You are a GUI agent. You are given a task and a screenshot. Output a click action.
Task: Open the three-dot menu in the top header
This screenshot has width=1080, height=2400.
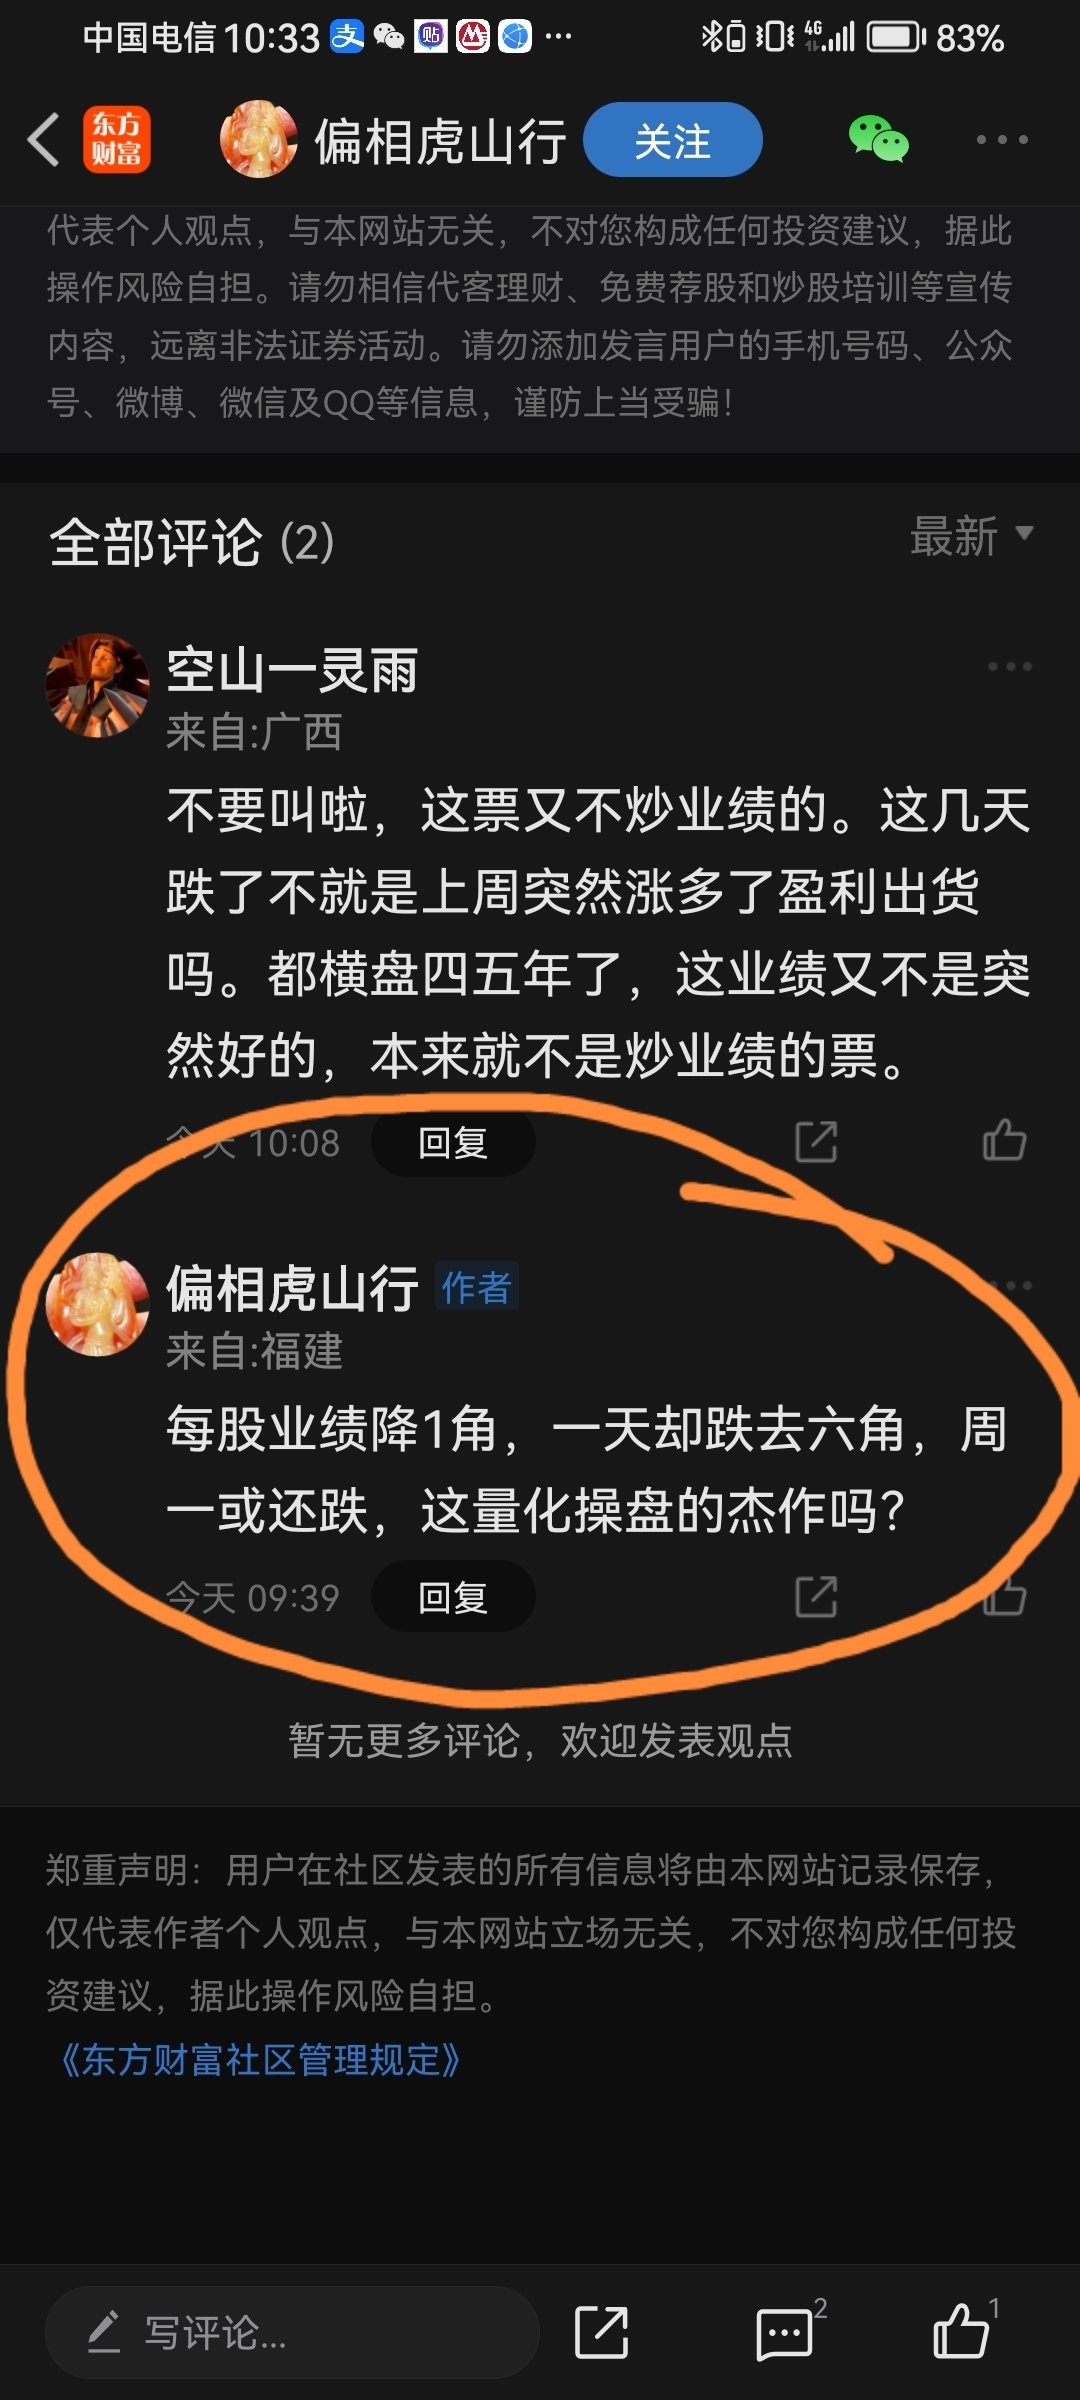point(1002,139)
